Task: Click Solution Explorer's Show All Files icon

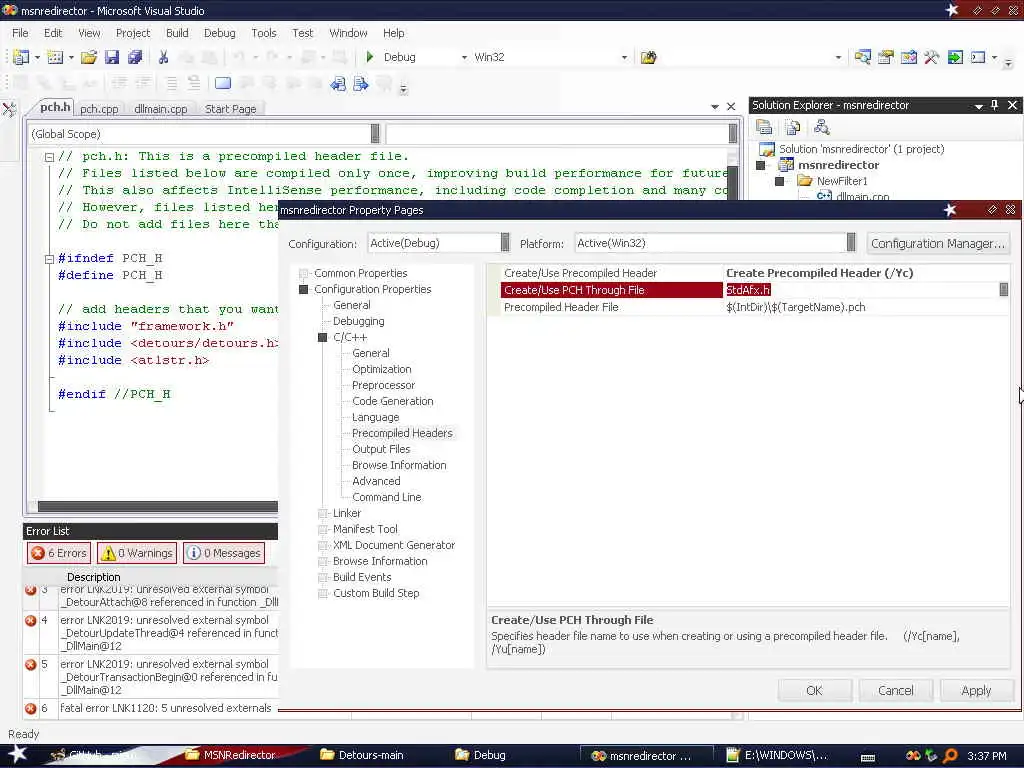Action: 793,127
